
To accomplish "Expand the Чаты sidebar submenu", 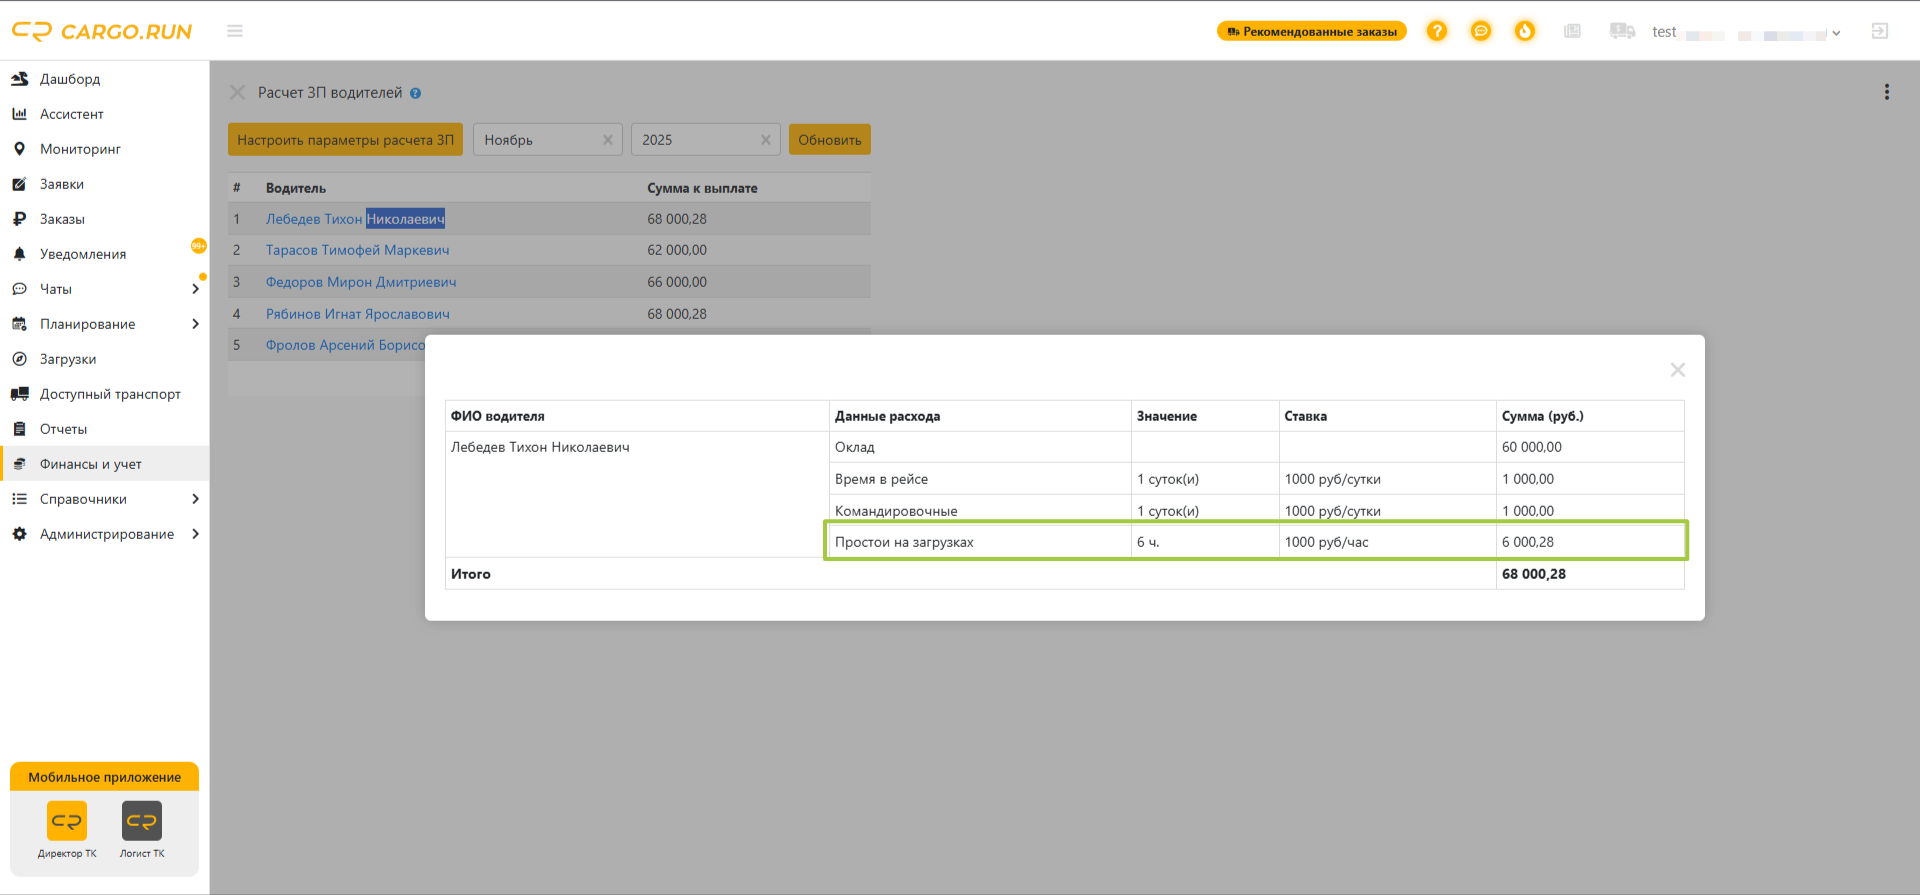I will click(x=195, y=289).
